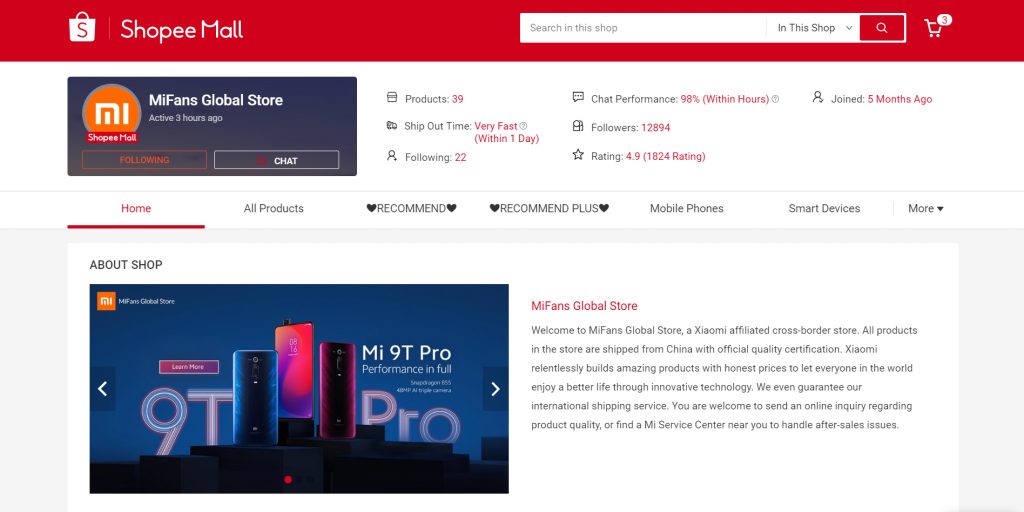Click the 4.9 (1824 Rating) value
Viewport: 1024px width, 512px height.
[x=665, y=157]
